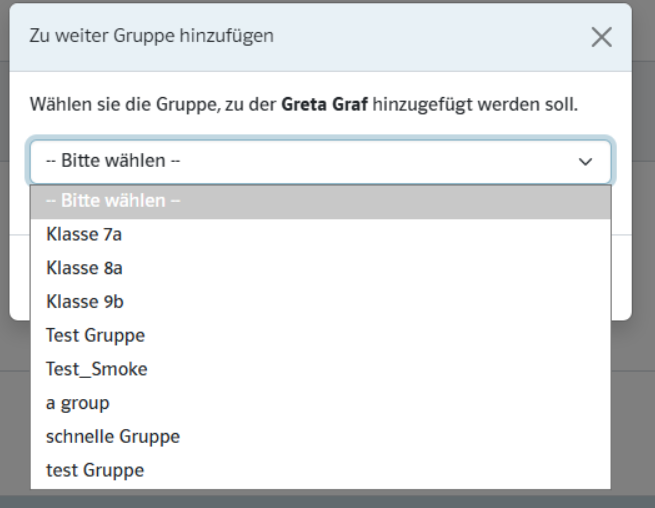Select the Test_Smoke group
655x508 pixels.
96,369
